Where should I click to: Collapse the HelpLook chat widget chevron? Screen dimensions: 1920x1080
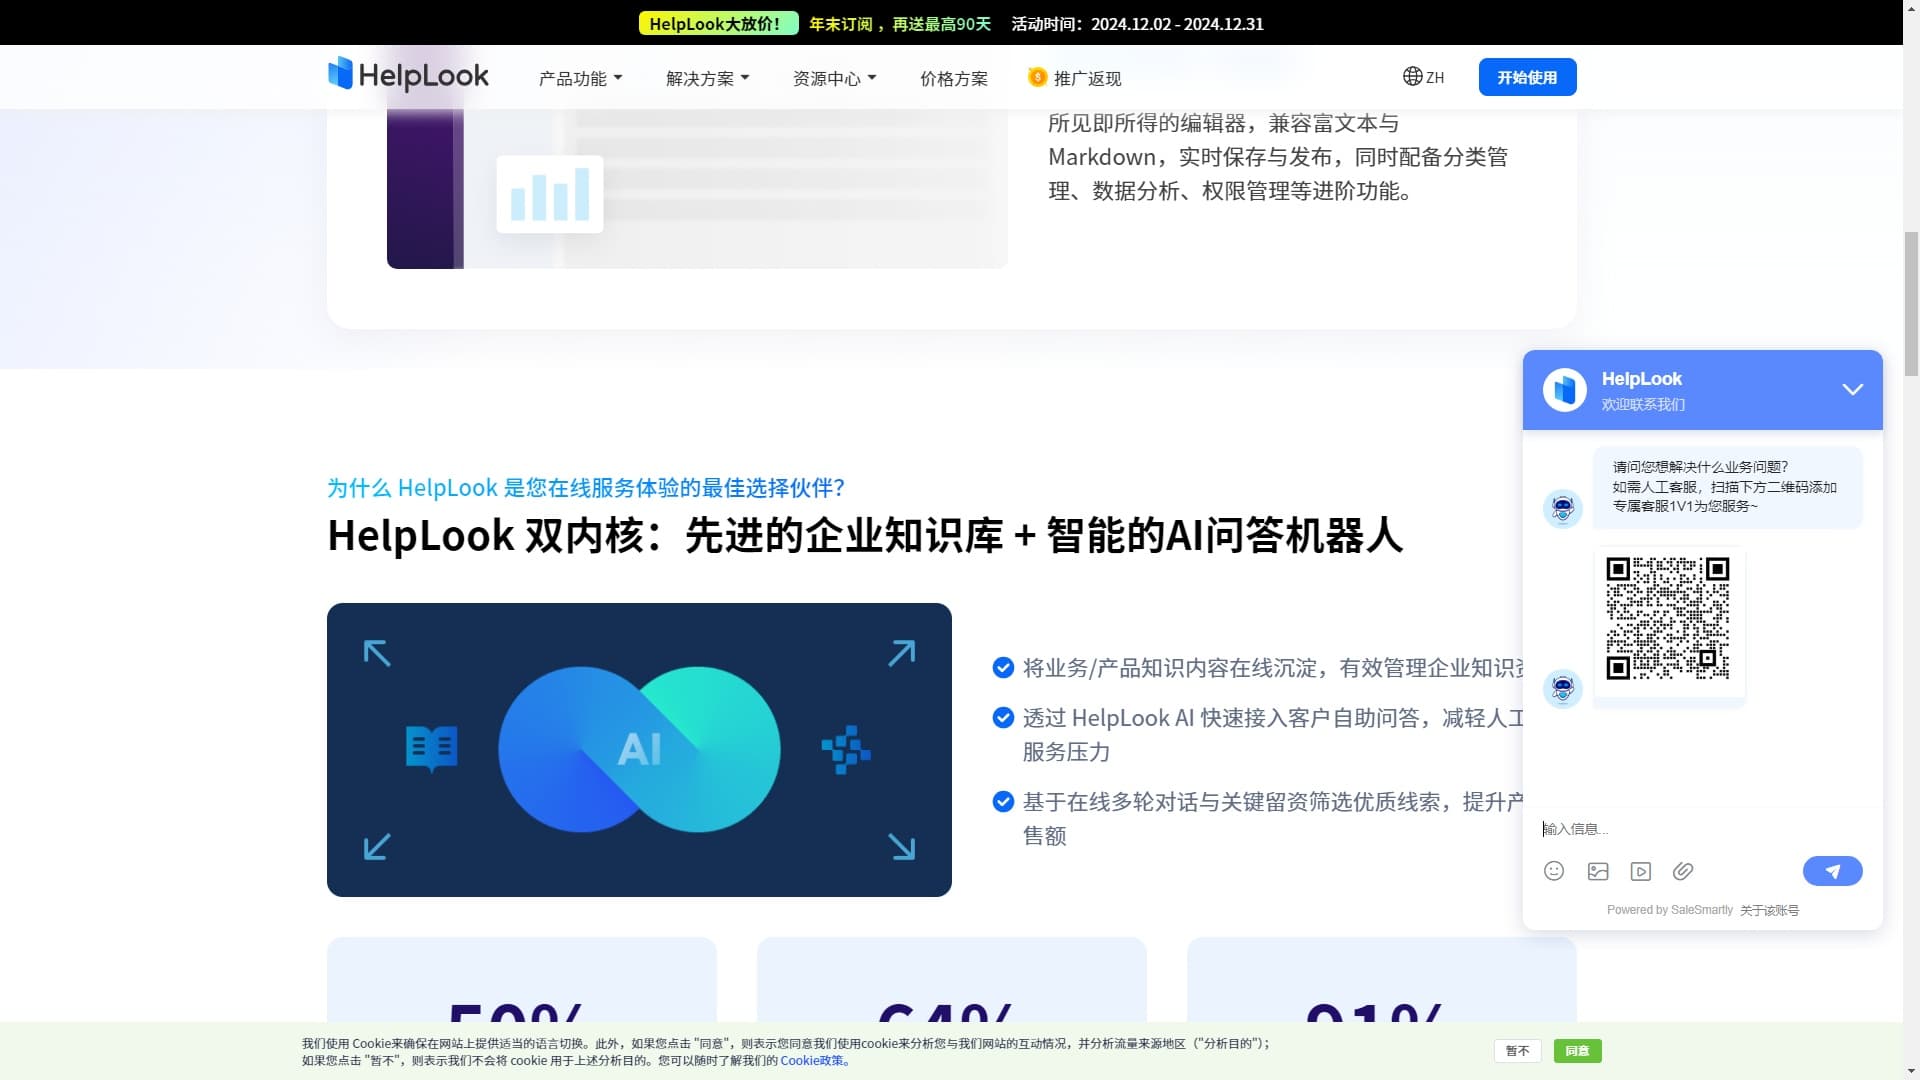pos(1852,390)
